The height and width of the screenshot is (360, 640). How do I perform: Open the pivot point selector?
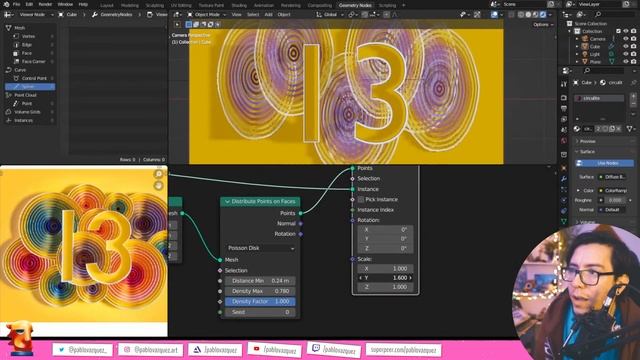(x=352, y=15)
